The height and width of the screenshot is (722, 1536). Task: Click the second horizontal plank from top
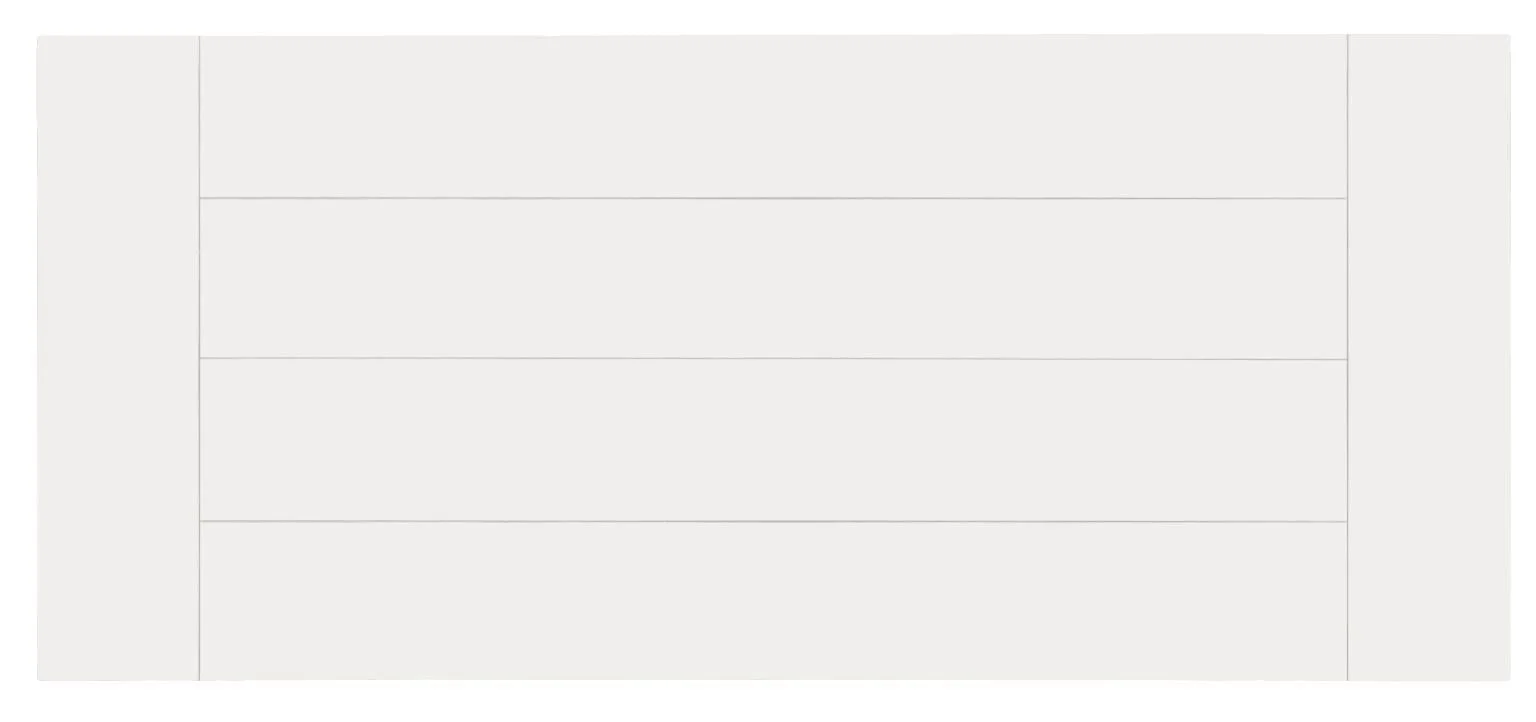pos(773,278)
